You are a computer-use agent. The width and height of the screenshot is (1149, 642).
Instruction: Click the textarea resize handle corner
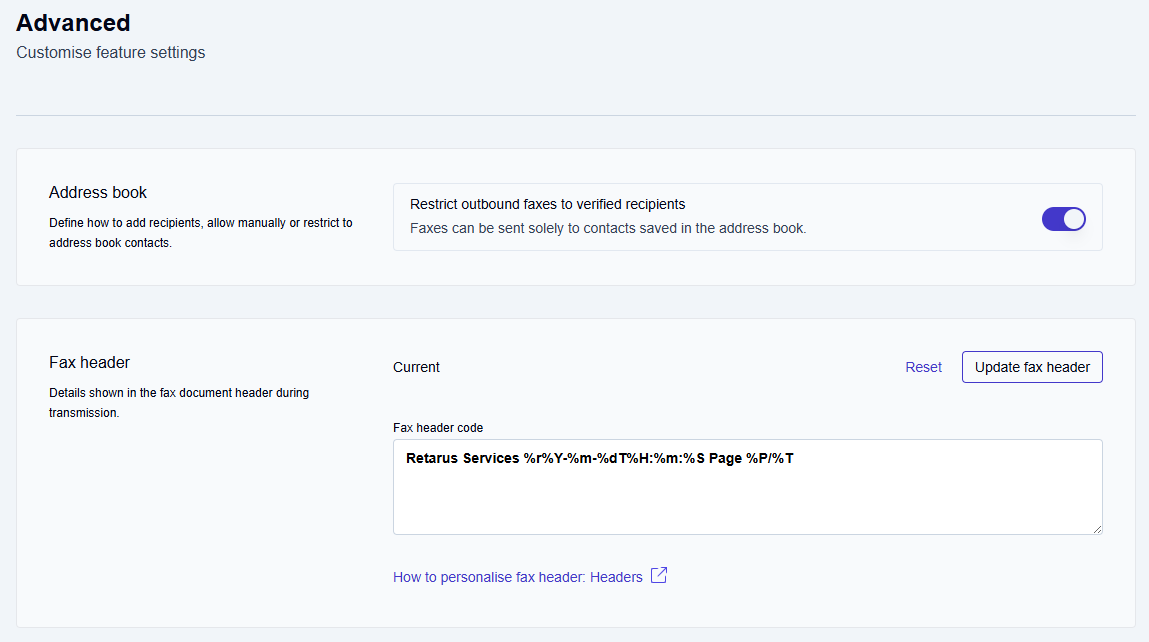(1096, 528)
